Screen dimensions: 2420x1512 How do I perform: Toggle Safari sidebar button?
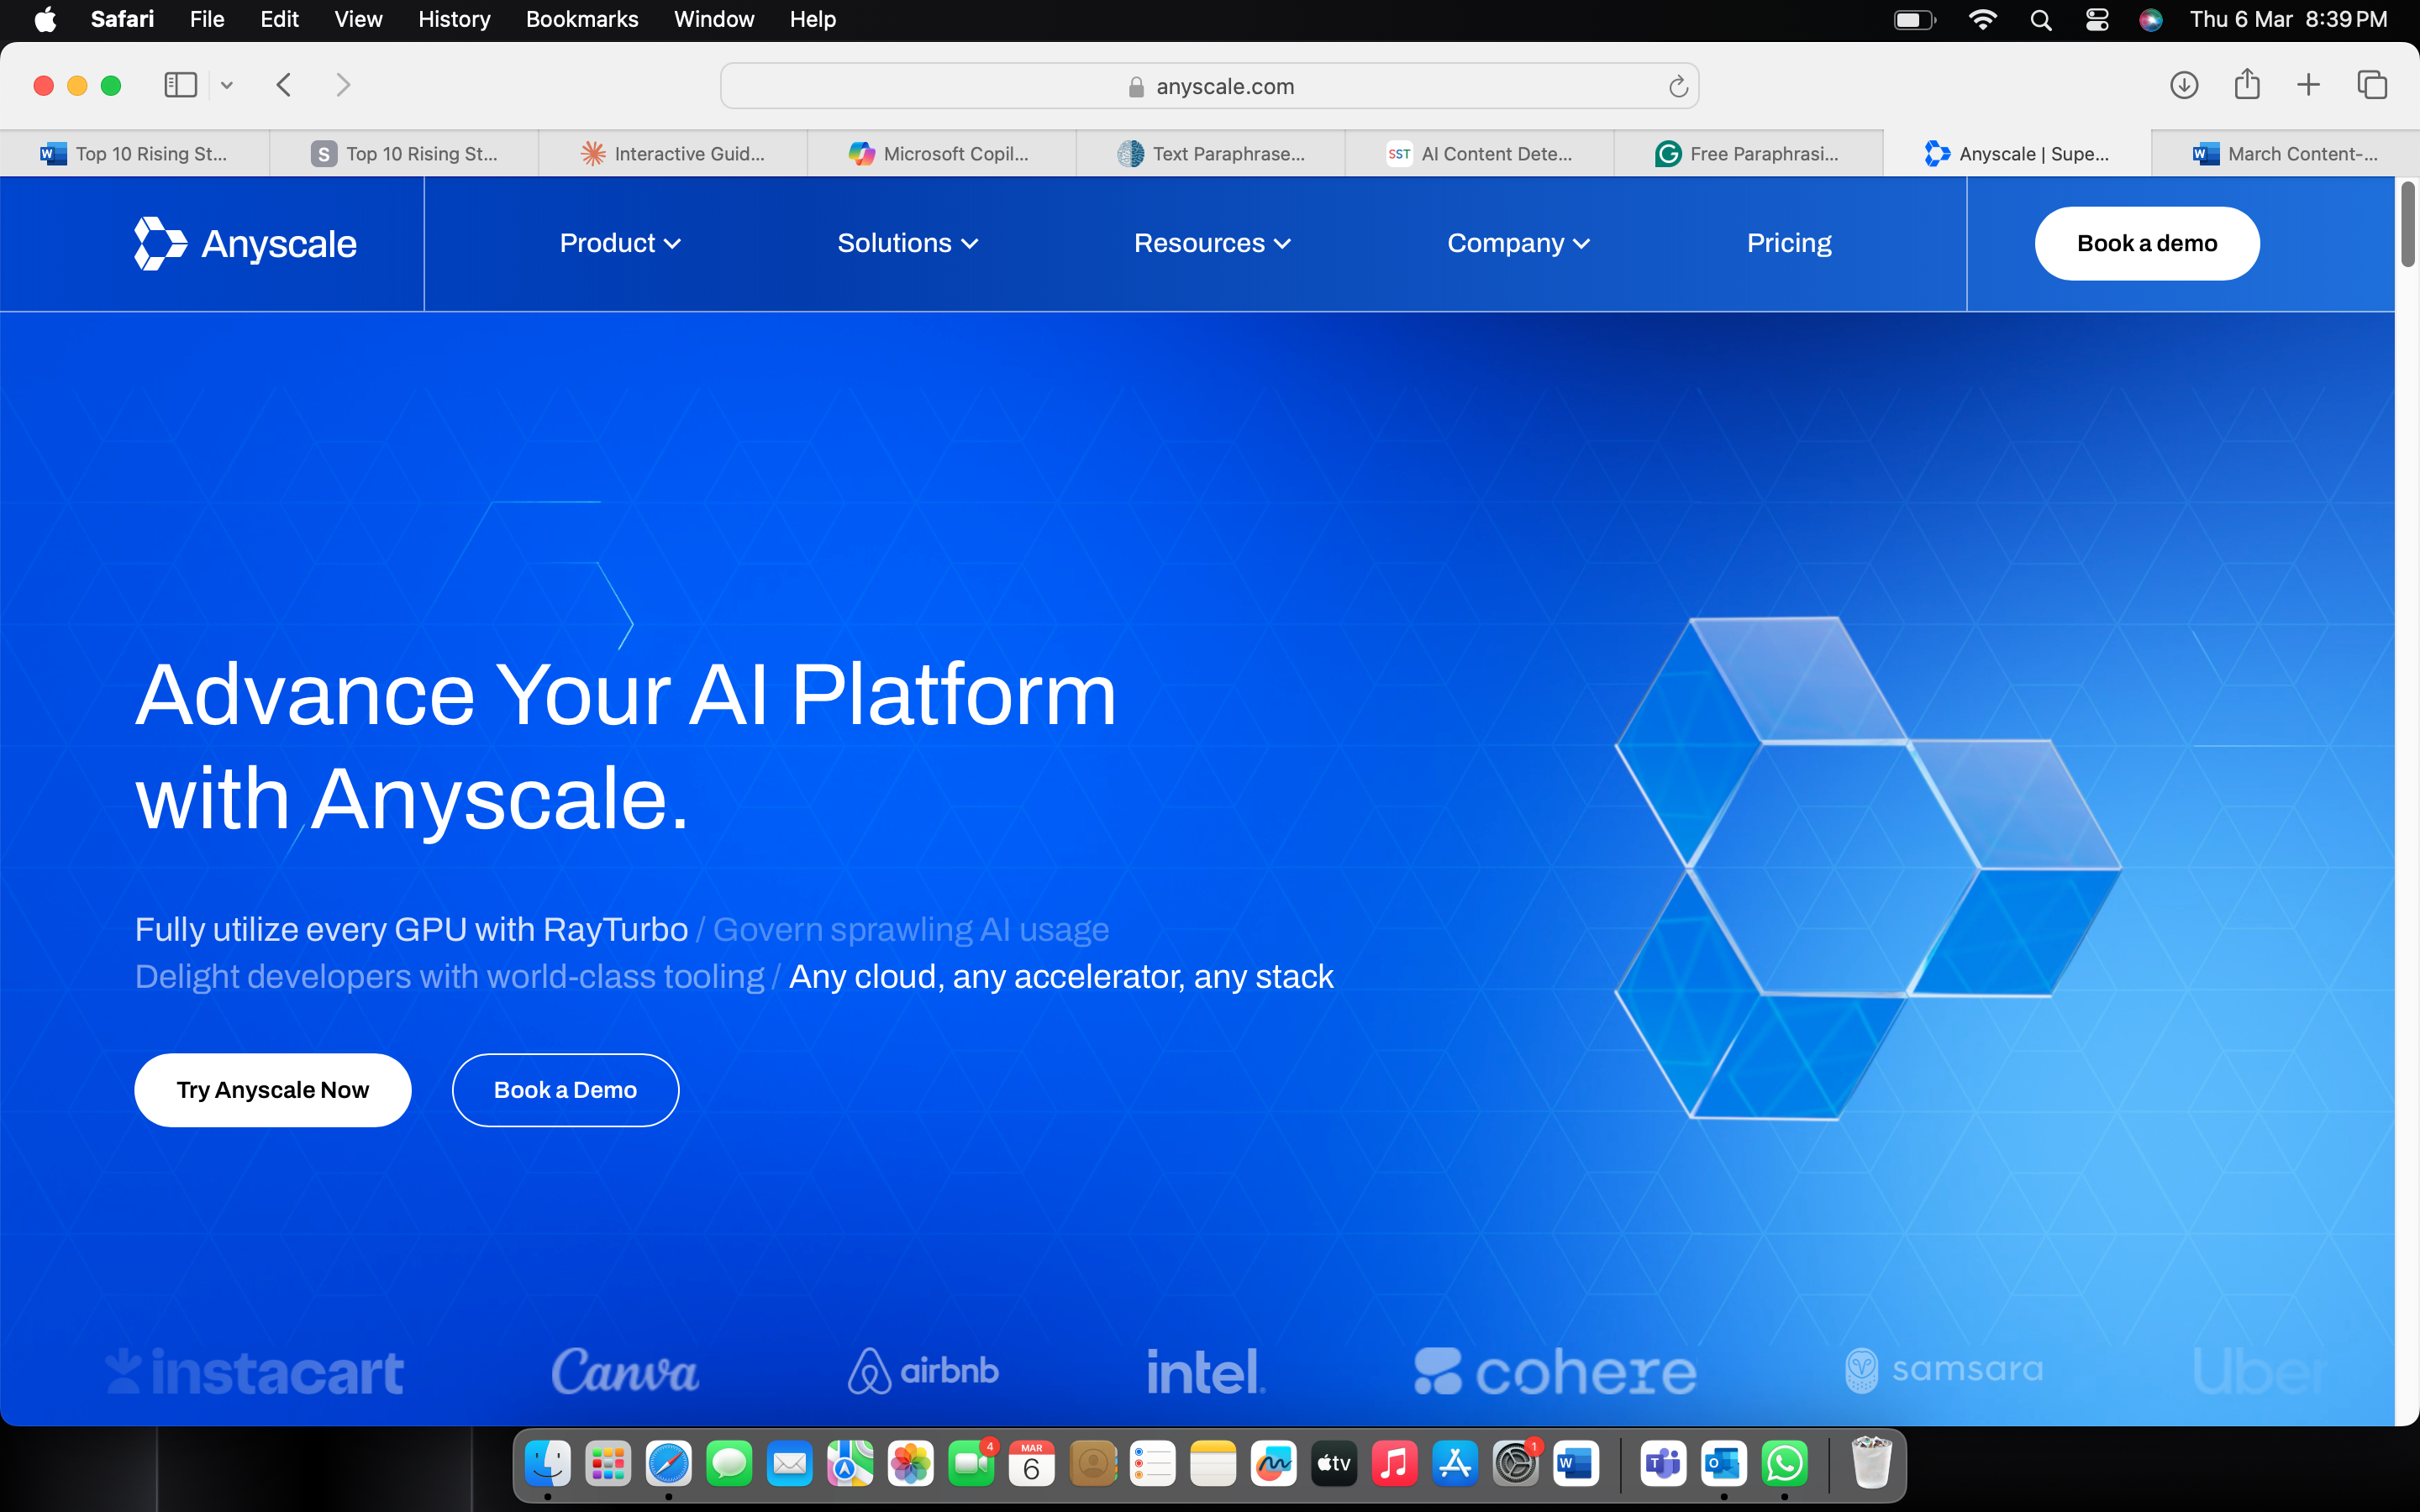[180, 85]
